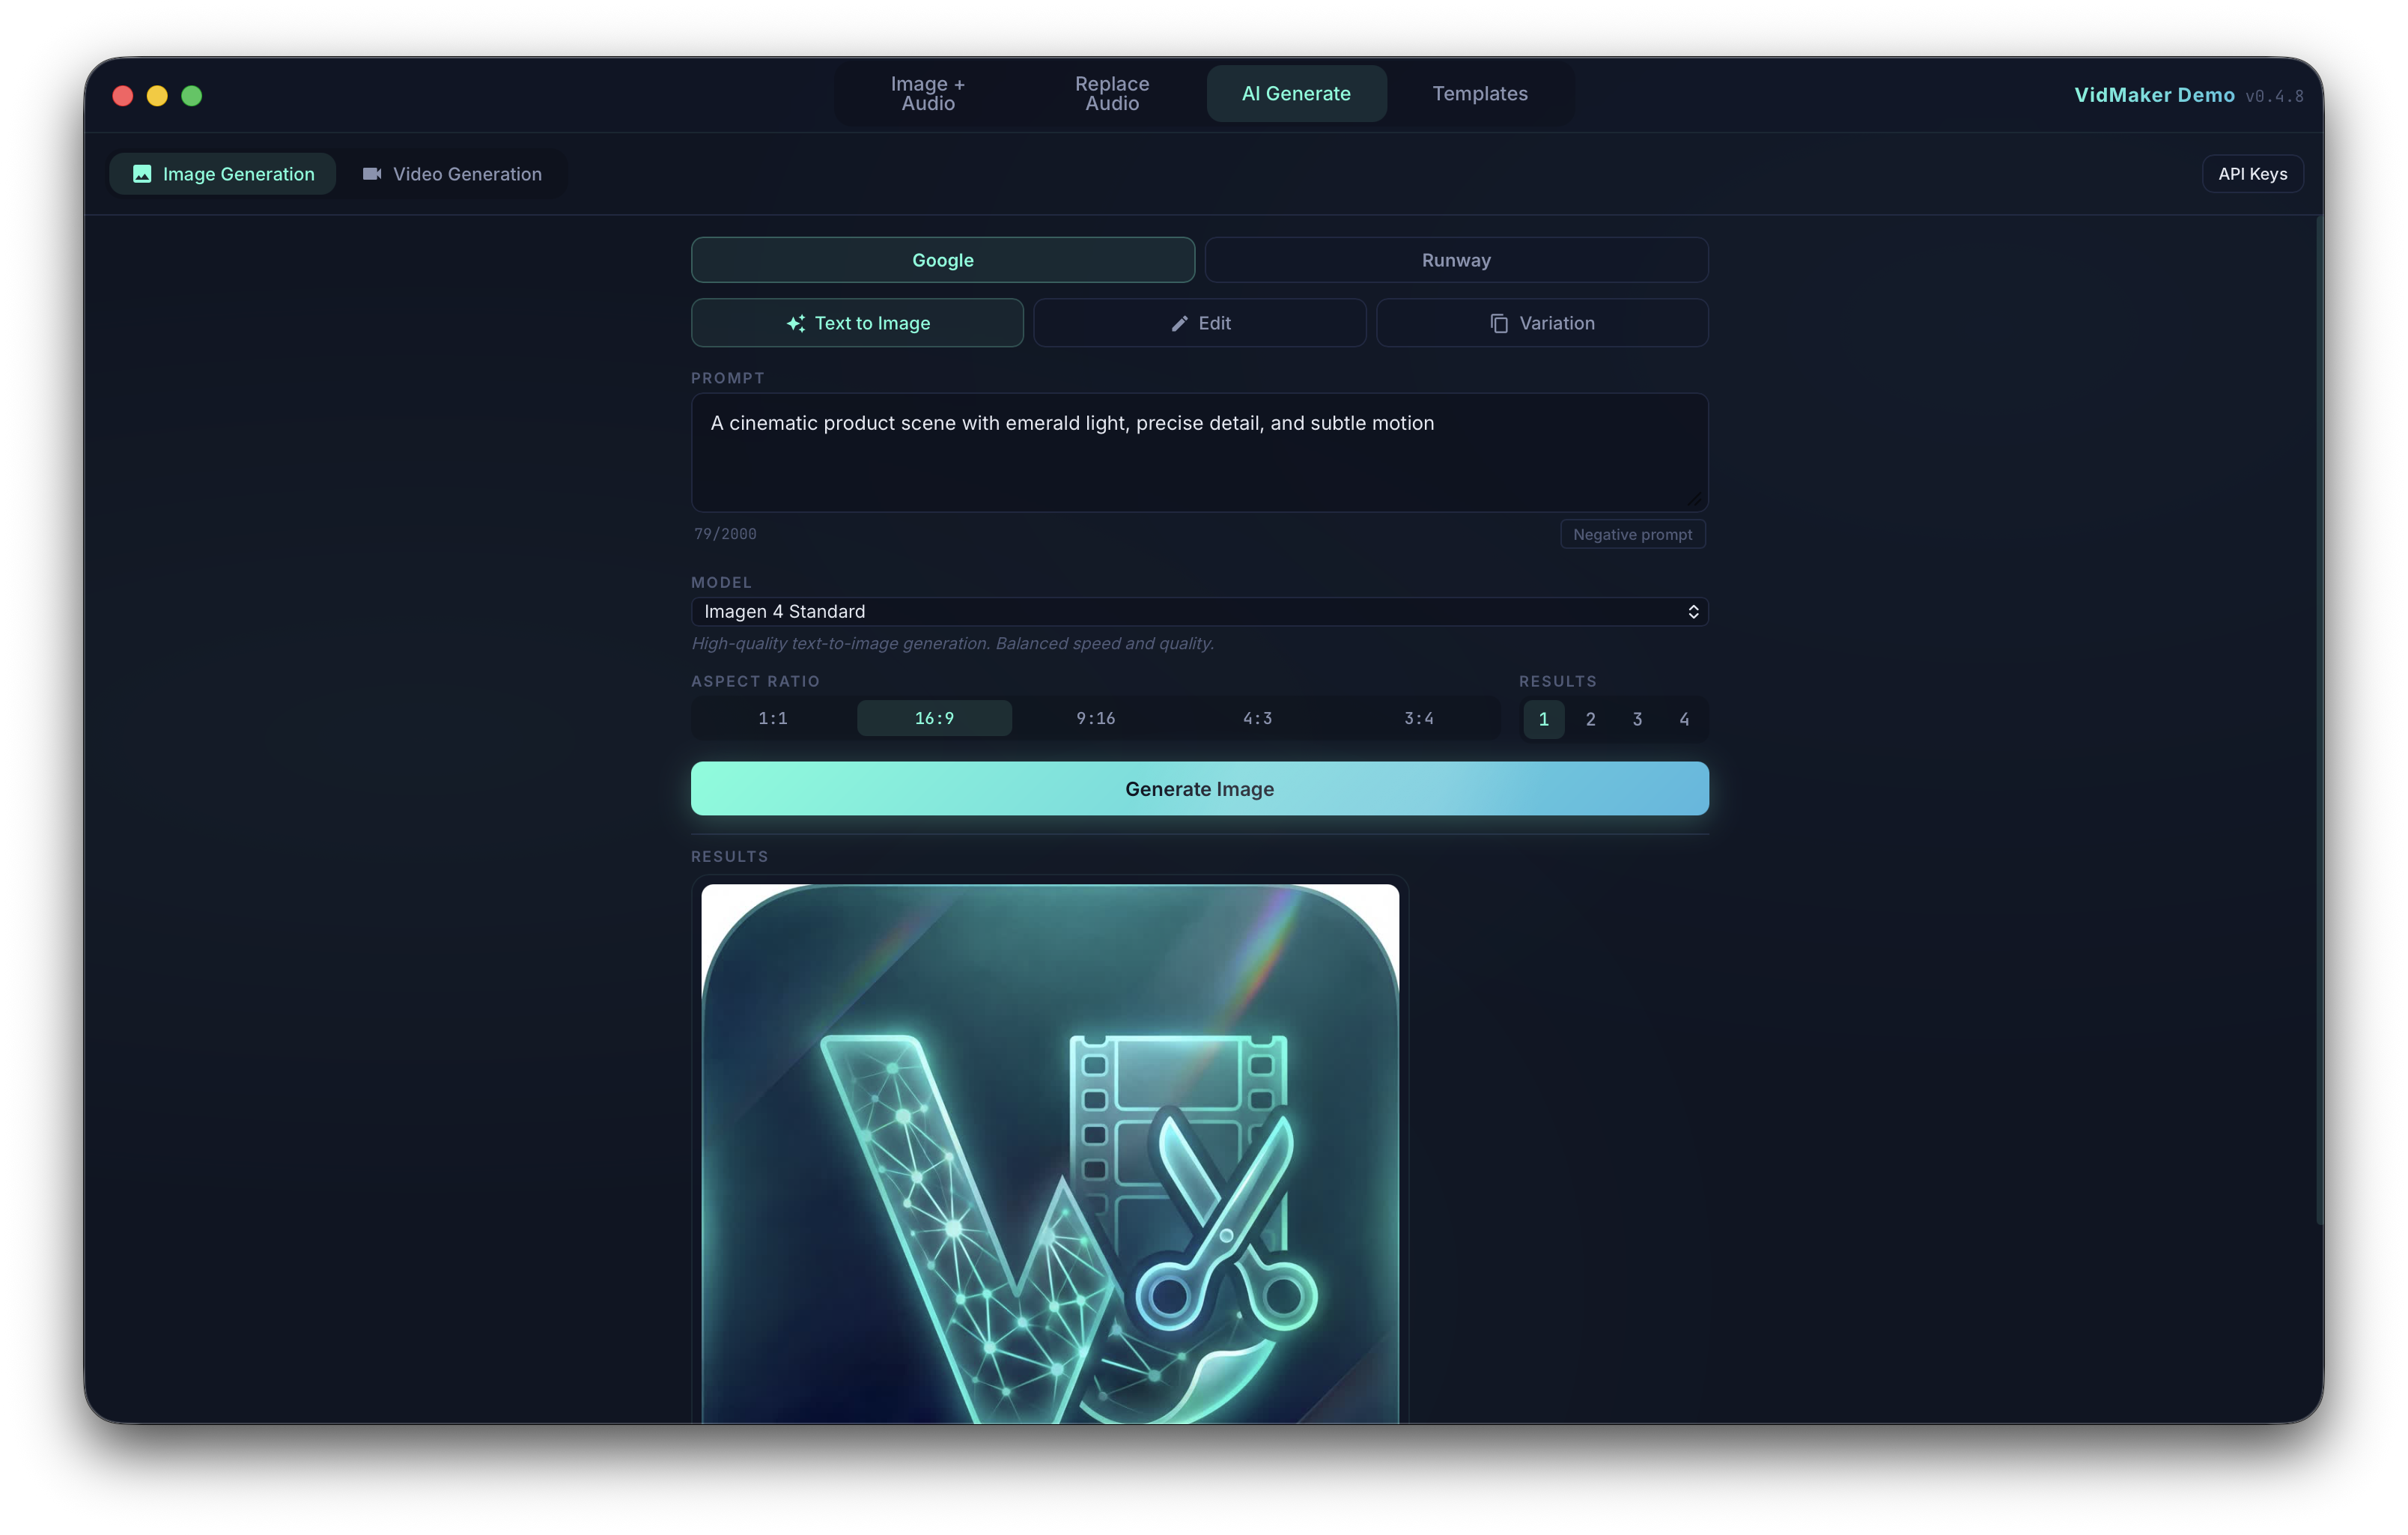Open the Imagen 4 Standard model dropdown

[x=1199, y=611]
